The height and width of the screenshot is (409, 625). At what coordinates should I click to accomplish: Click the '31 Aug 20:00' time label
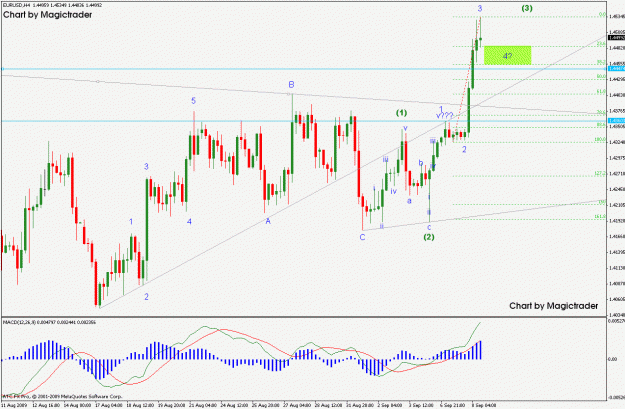tap(360, 405)
